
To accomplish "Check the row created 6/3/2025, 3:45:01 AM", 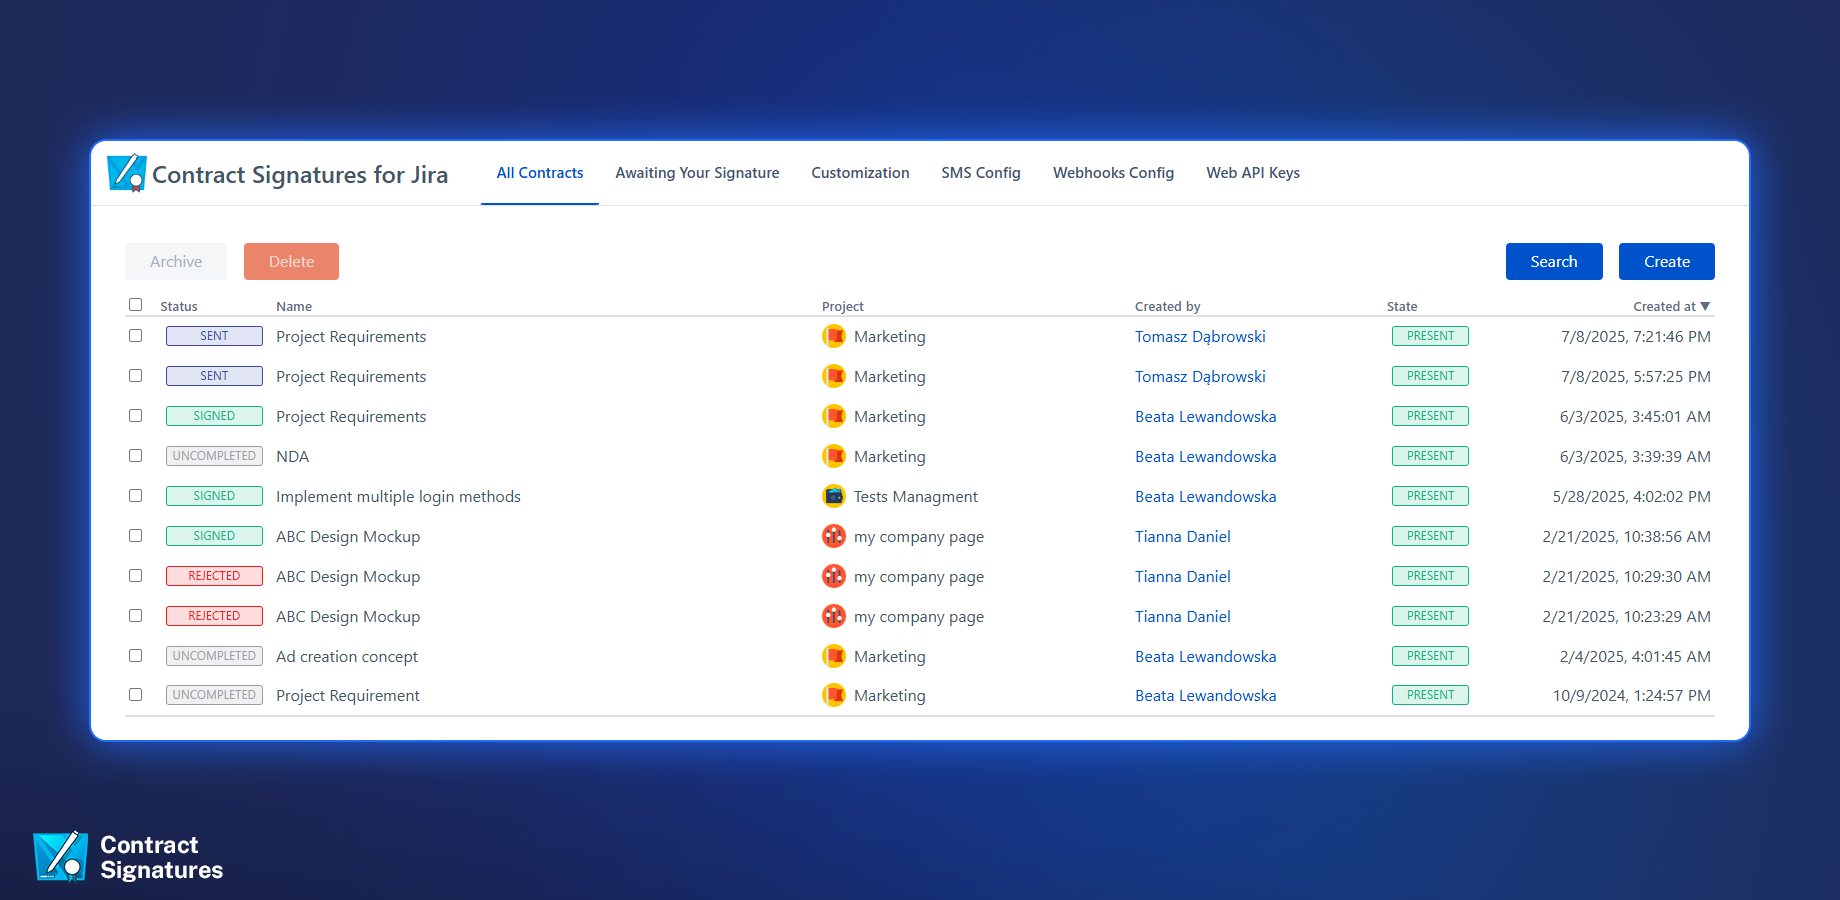I will pos(136,416).
